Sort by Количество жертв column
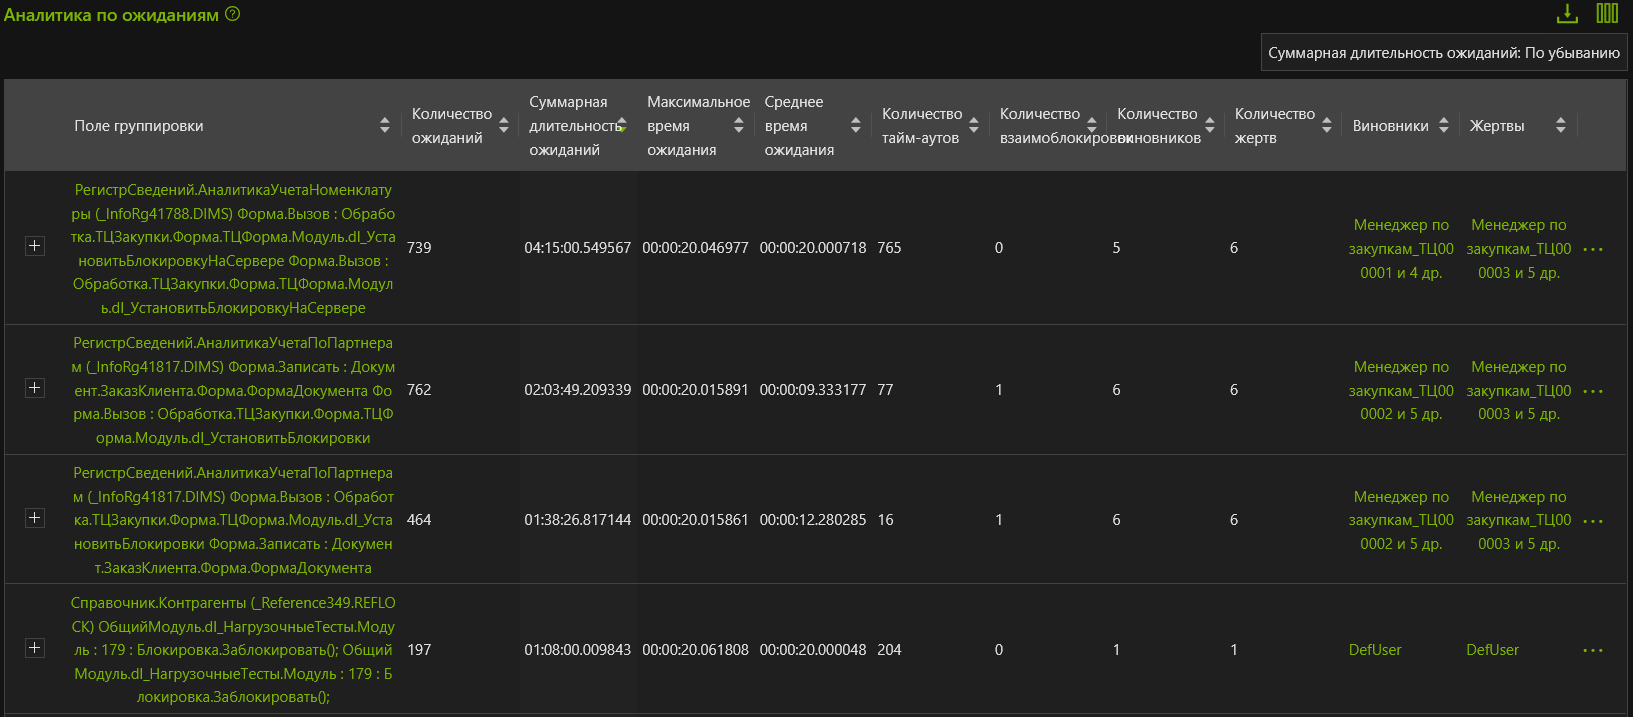Image resolution: width=1633 pixels, height=717 pixels. tap(1326, 125)
